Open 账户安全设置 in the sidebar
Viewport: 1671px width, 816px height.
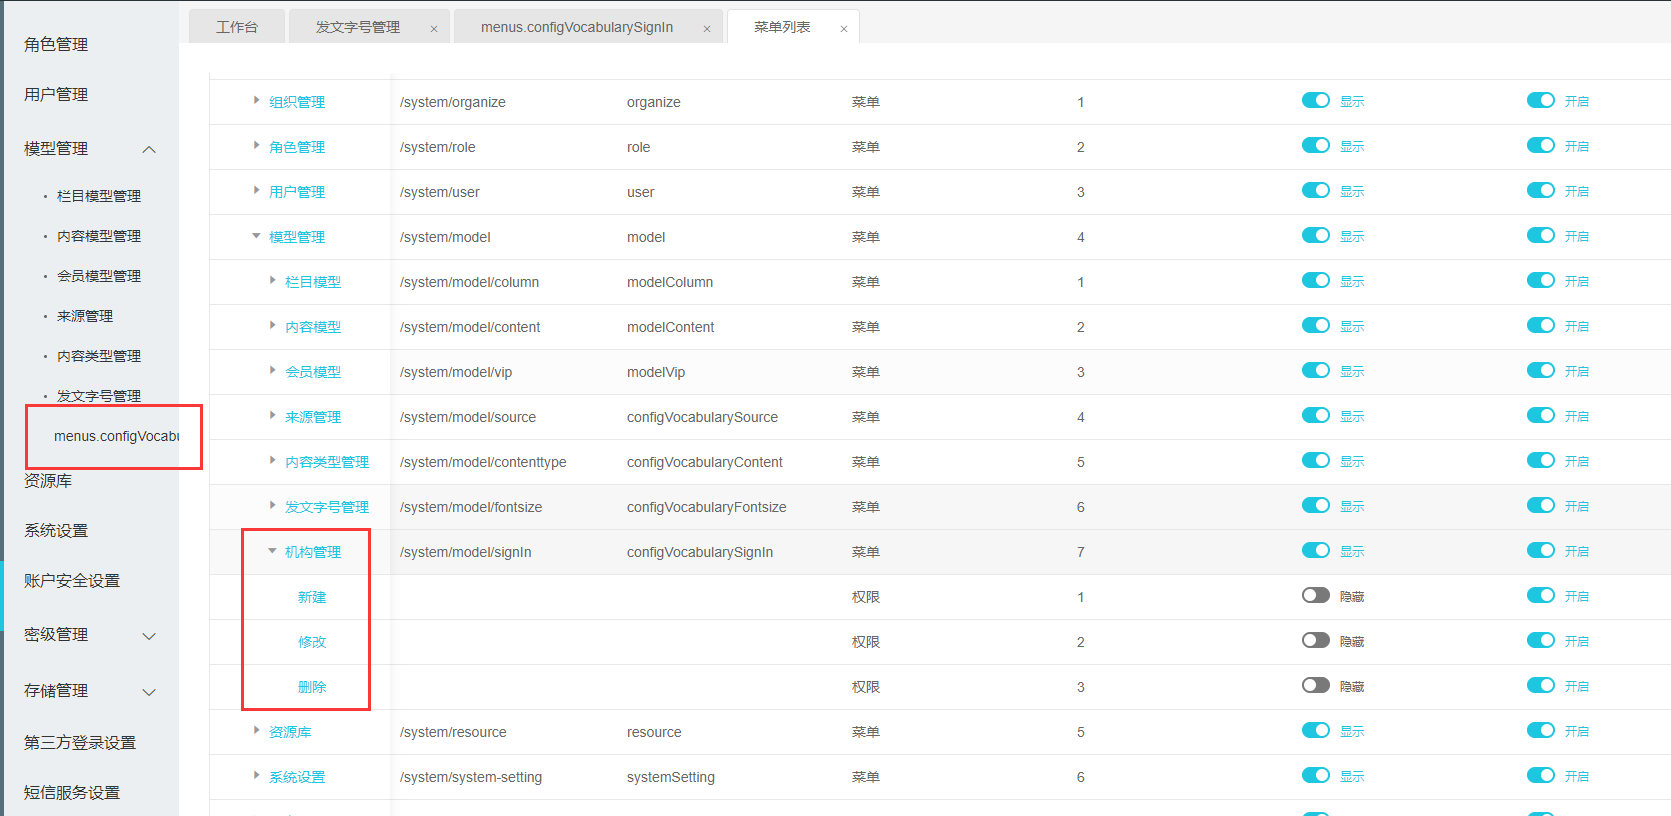[72, 581]
